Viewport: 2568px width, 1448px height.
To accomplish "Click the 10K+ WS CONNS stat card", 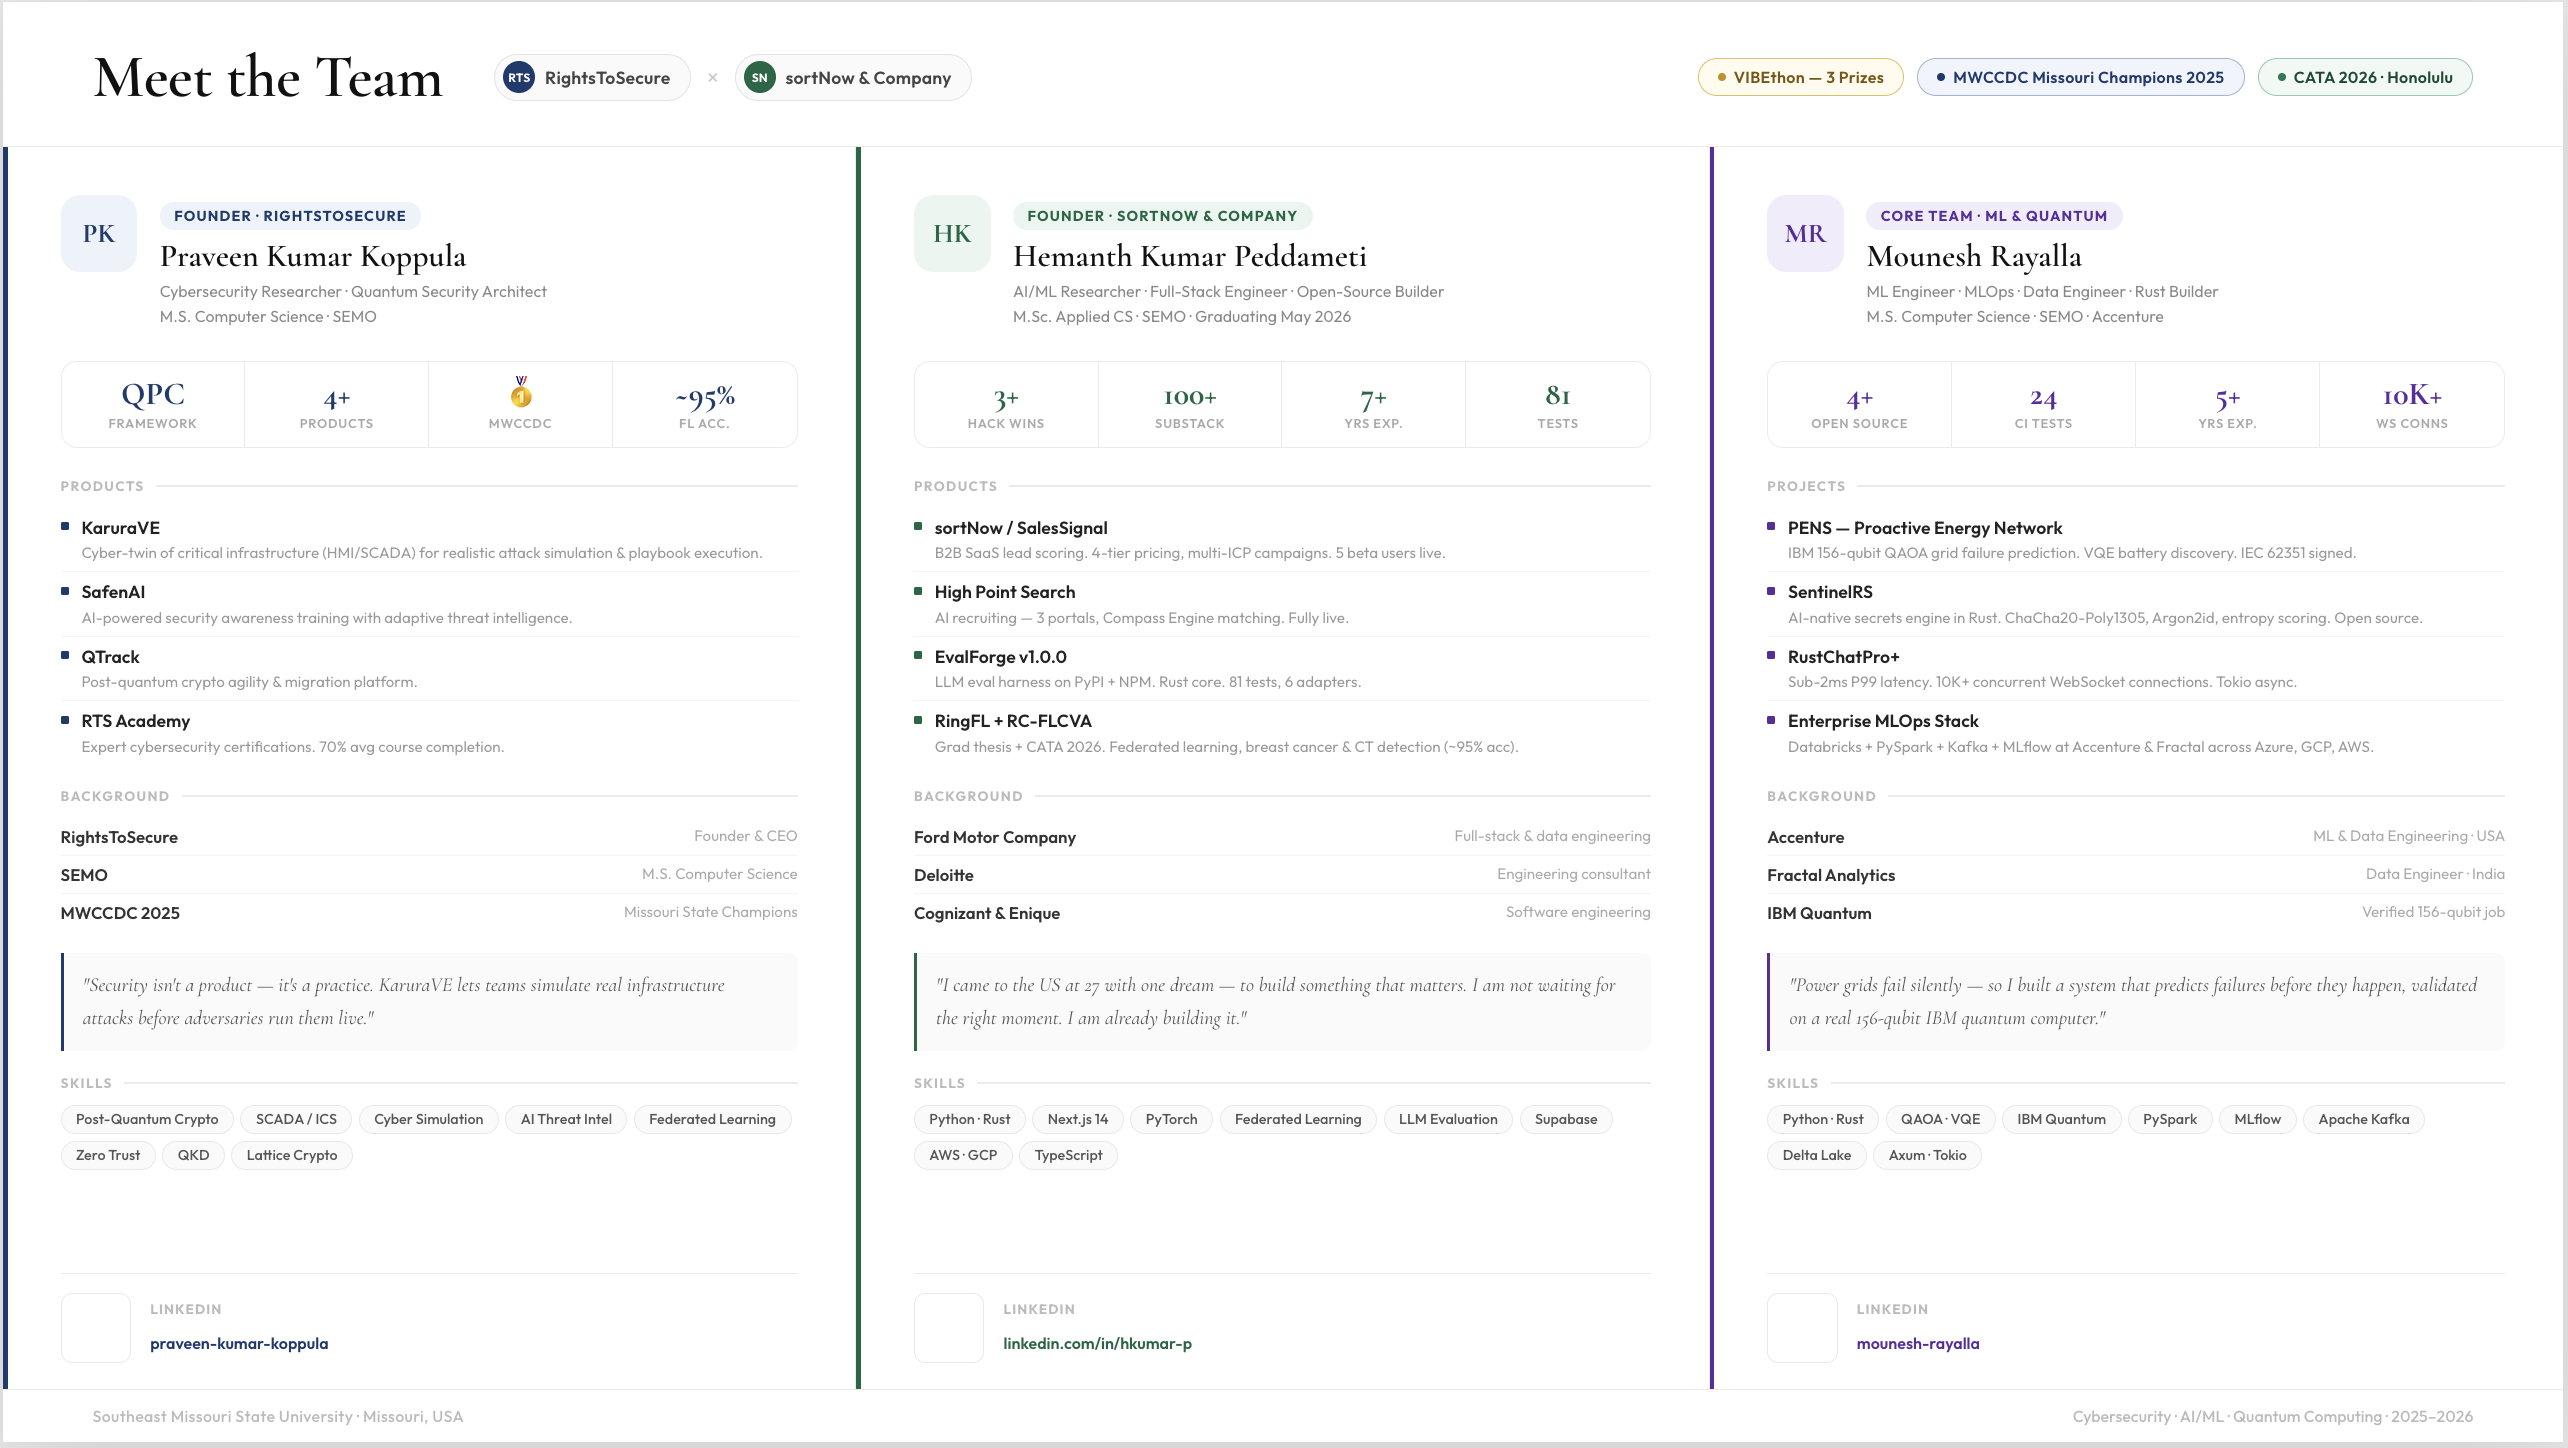I will pos(2411,405).
